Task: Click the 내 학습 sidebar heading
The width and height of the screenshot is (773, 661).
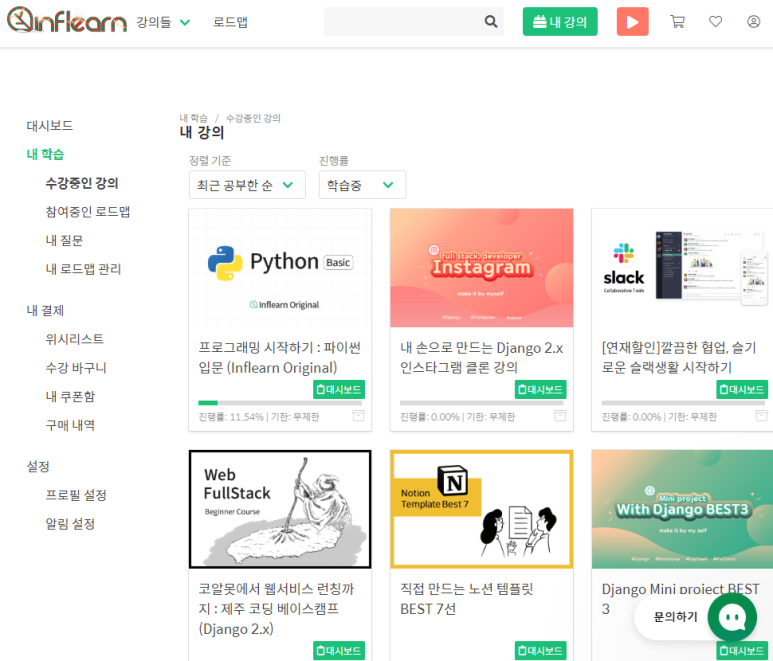Action: (45, 154)
